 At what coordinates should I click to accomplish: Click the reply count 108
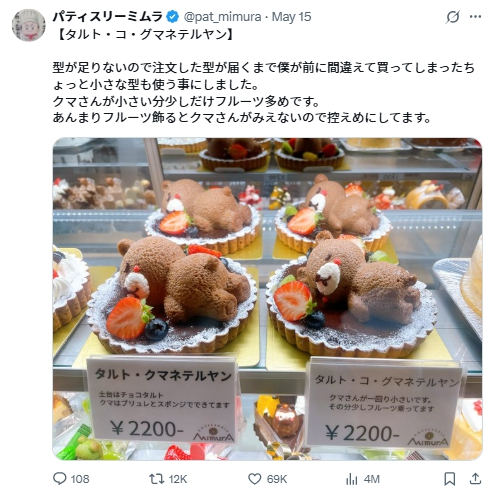(x=80, y=479)
